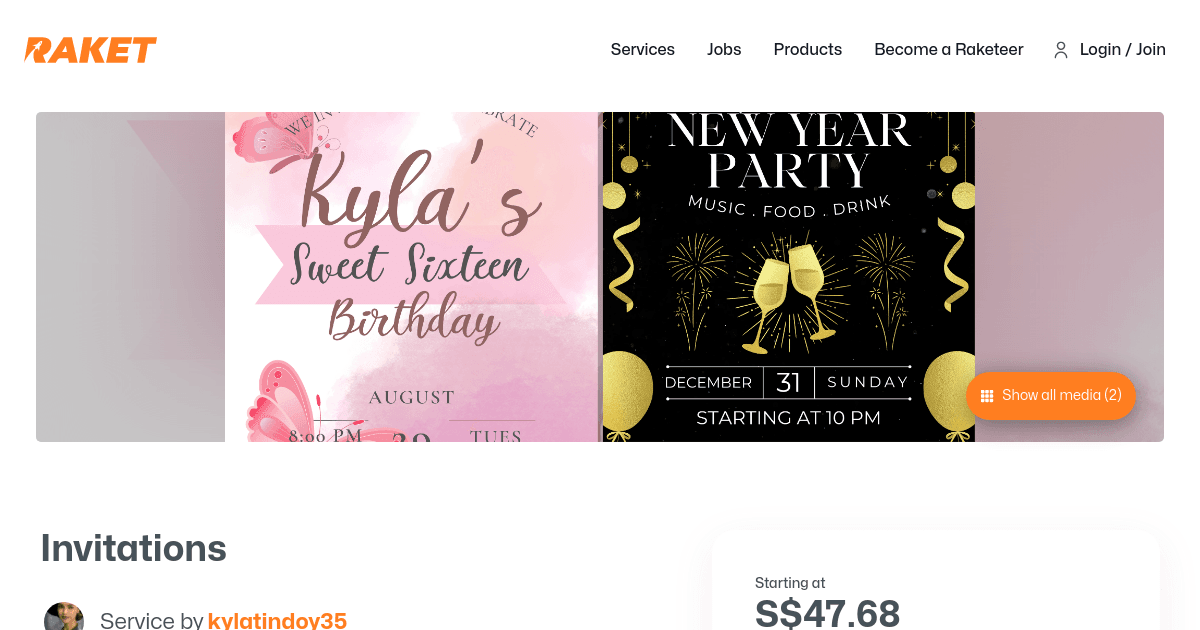Click Login / Join at top right
Screen dimensions: 1200x630
coord(1122,49)
